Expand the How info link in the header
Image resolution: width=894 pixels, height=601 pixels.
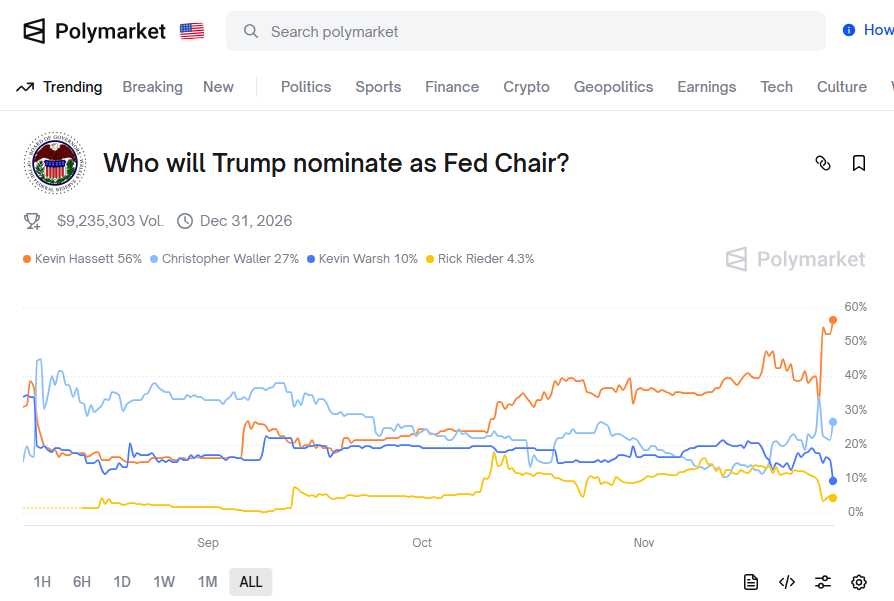pyautogui.click(x=865, y=30)
